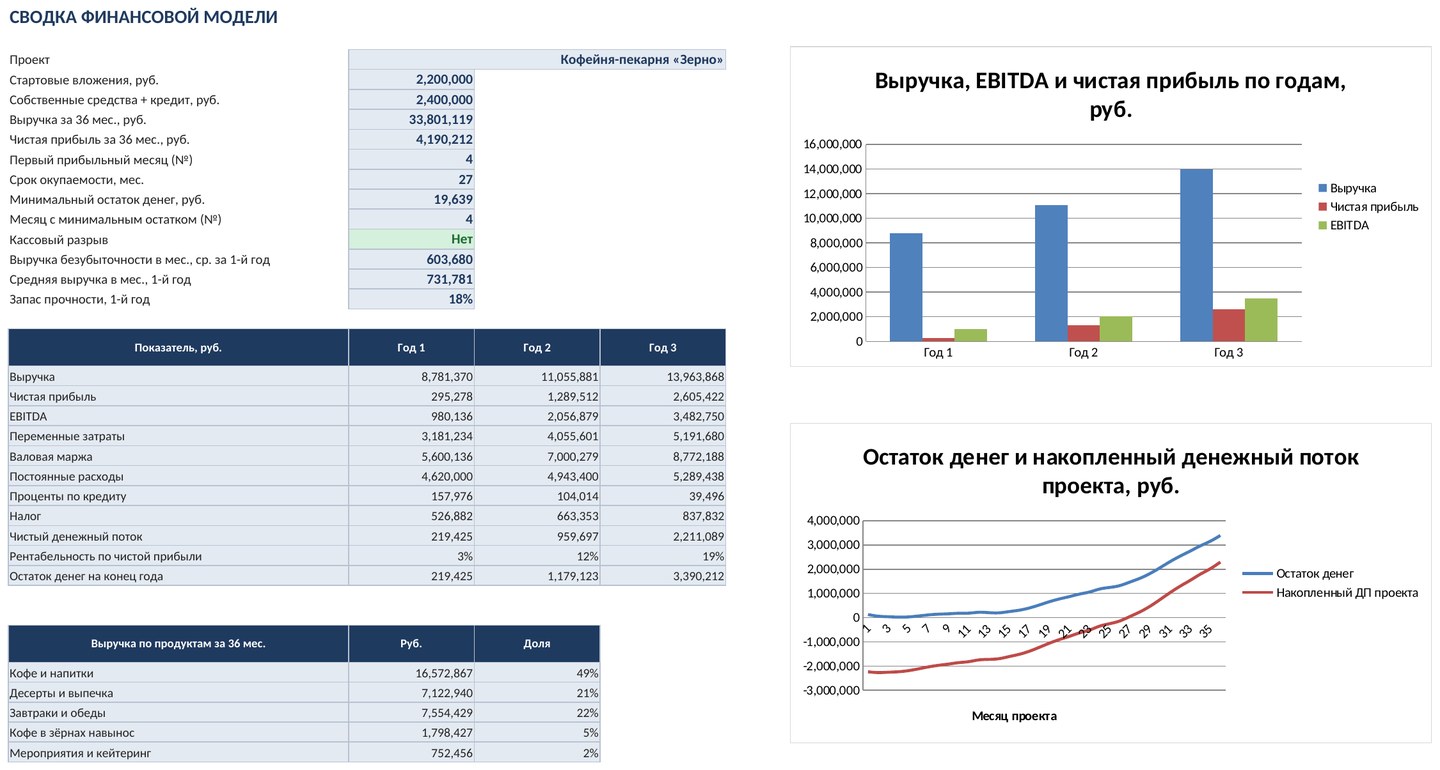Screen dimensions: 1440x770
Task: Click Year 2 net profit cell 1,289,512
Action: tap(537, 397)
